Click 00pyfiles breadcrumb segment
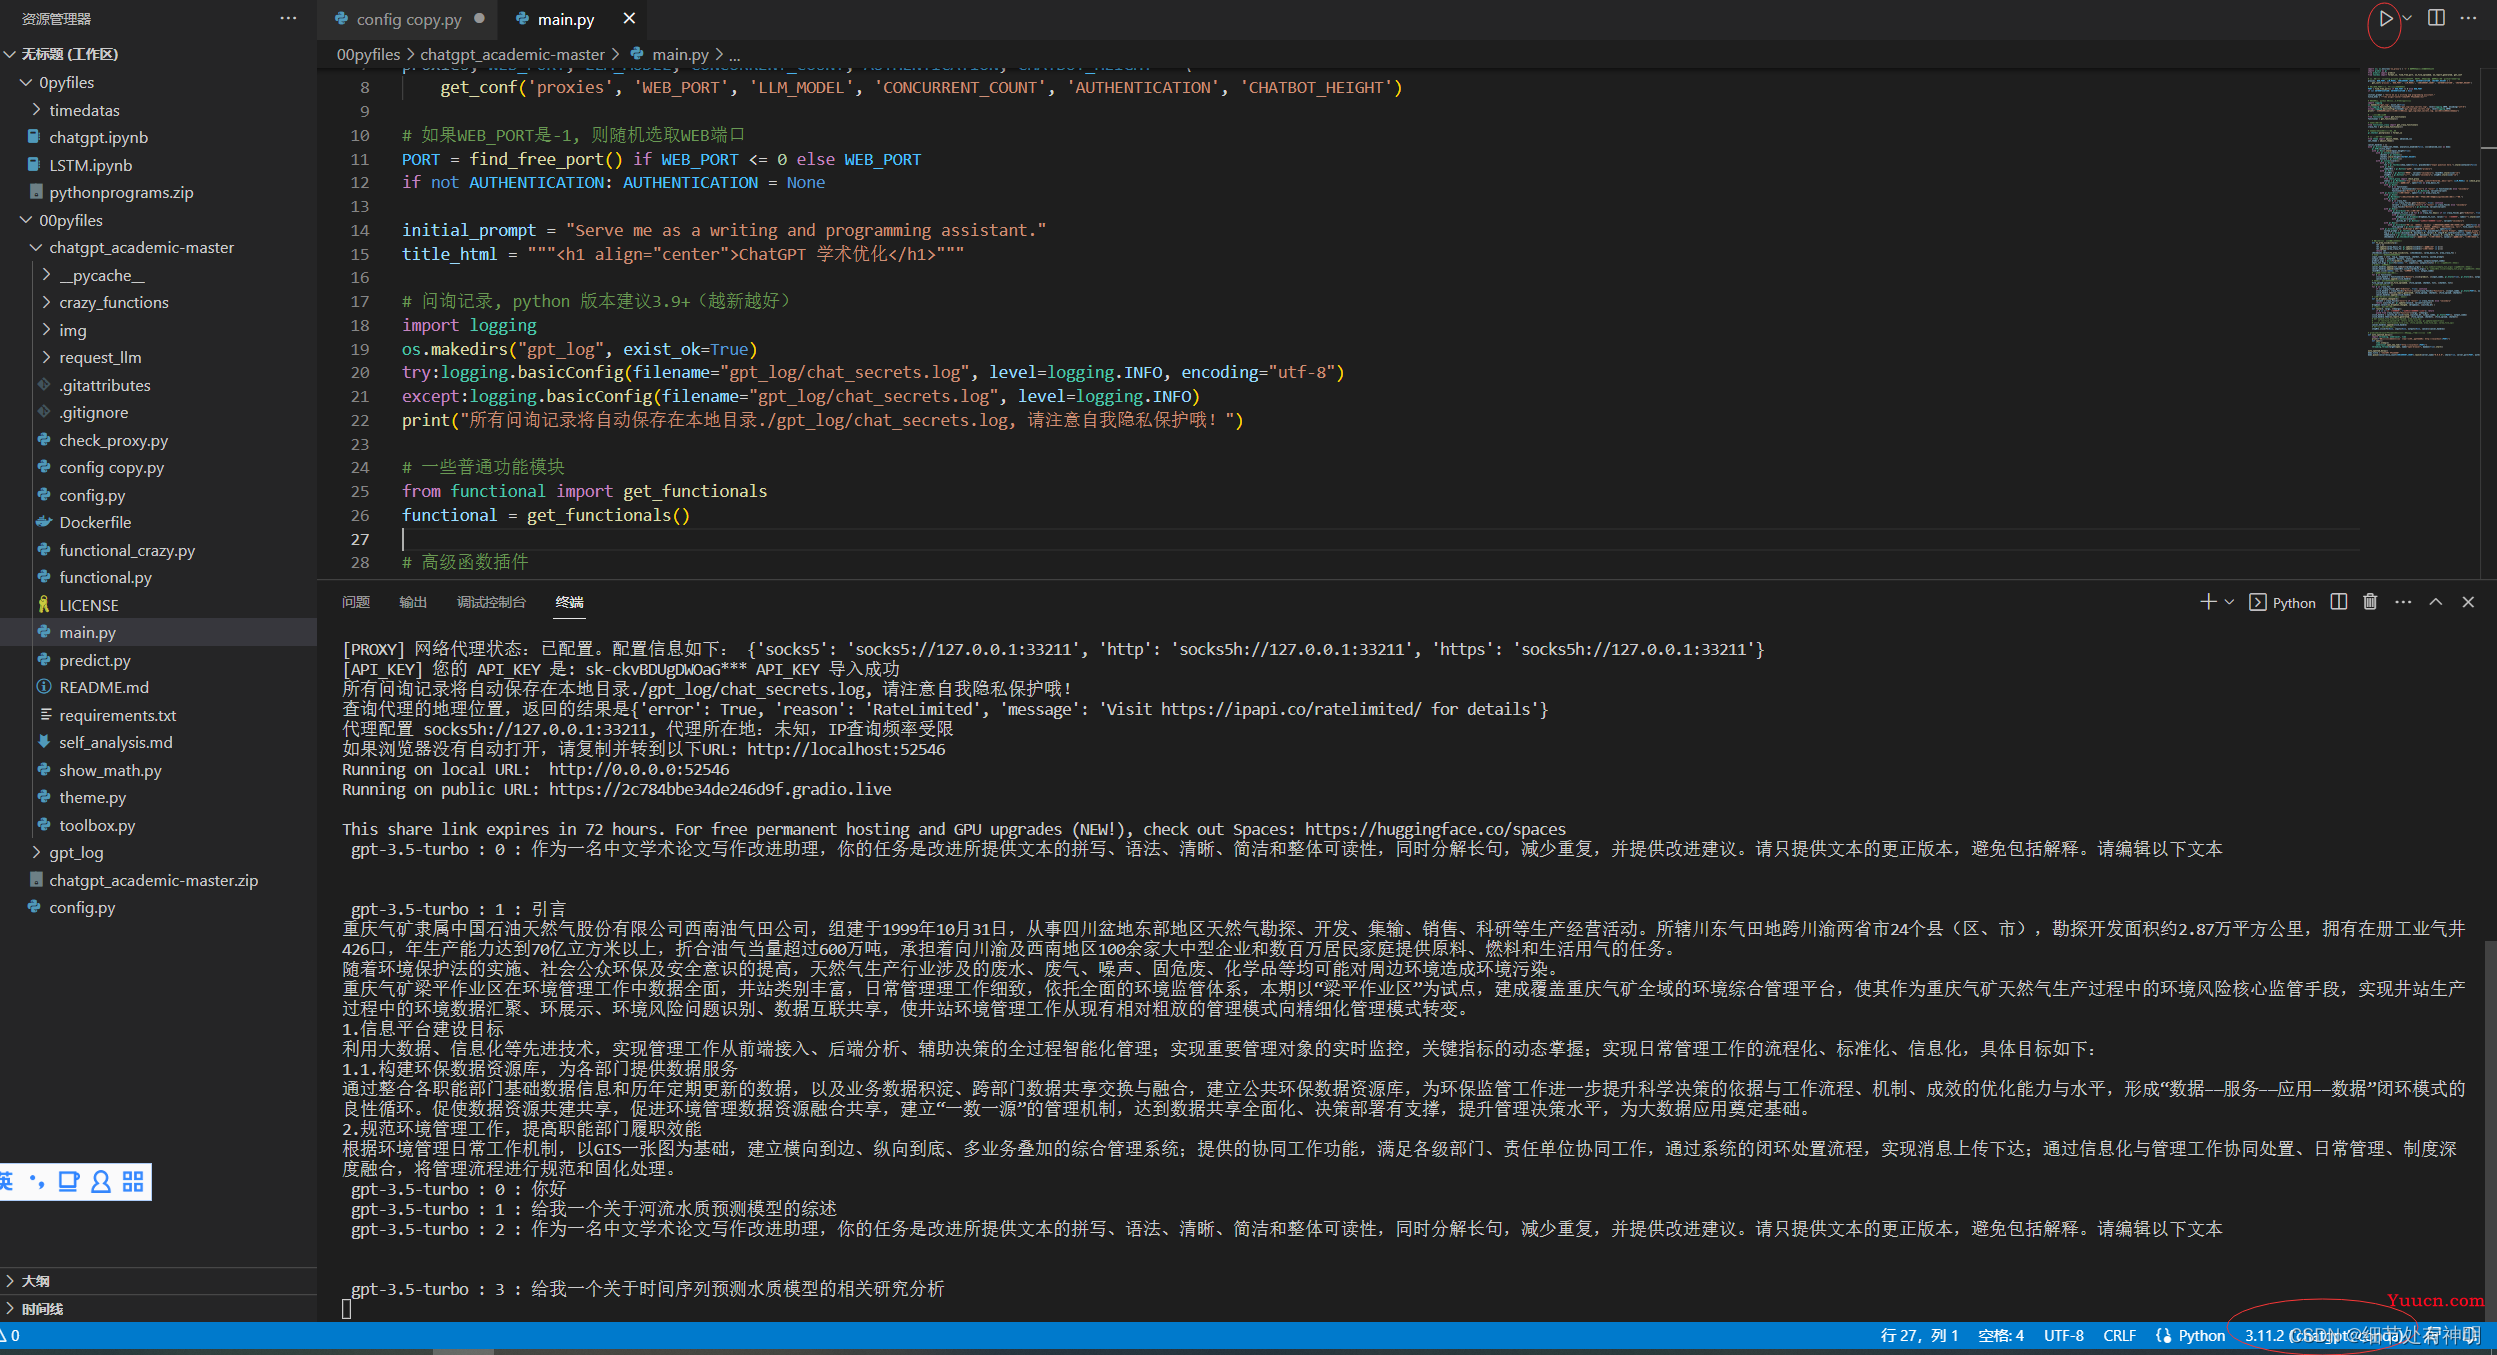Image resolution: width=2497 pixels, height=1355 pixels. [x=368, y=54]
